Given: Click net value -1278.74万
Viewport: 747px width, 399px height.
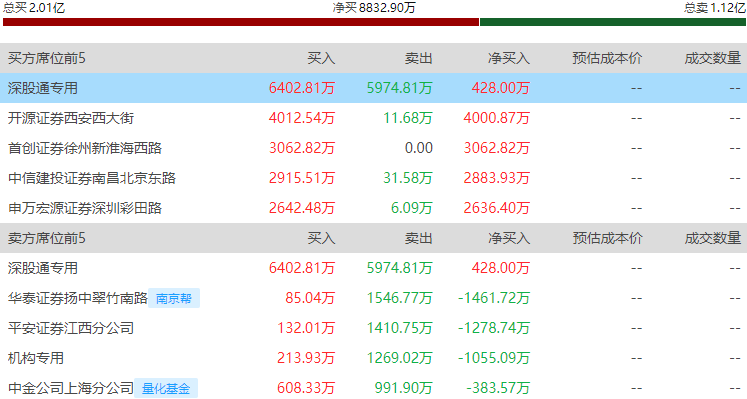Looking at the screenshot, I should coord(494,328).
